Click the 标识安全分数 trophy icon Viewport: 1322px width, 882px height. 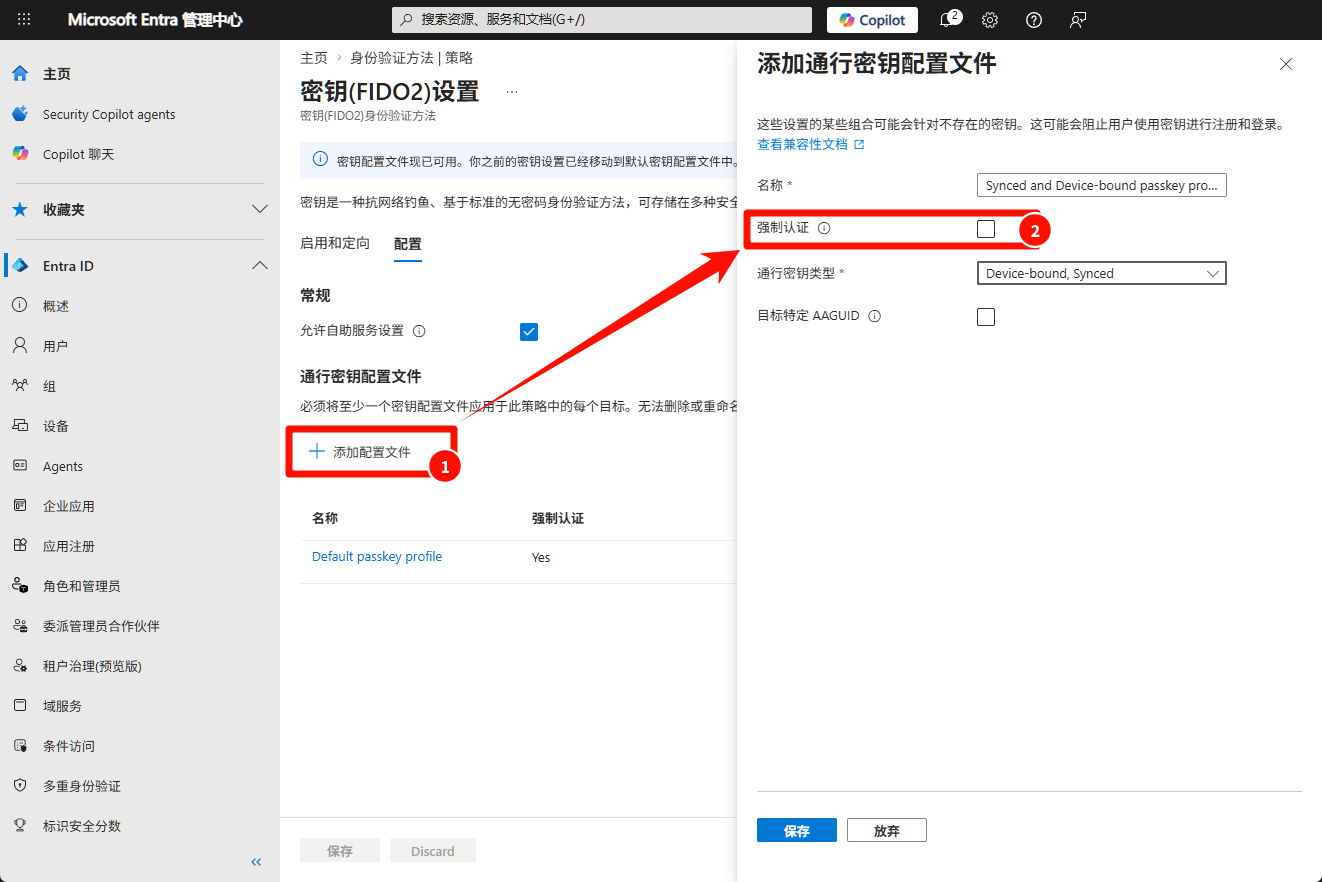pyautogui.click(x=20, y=826)
